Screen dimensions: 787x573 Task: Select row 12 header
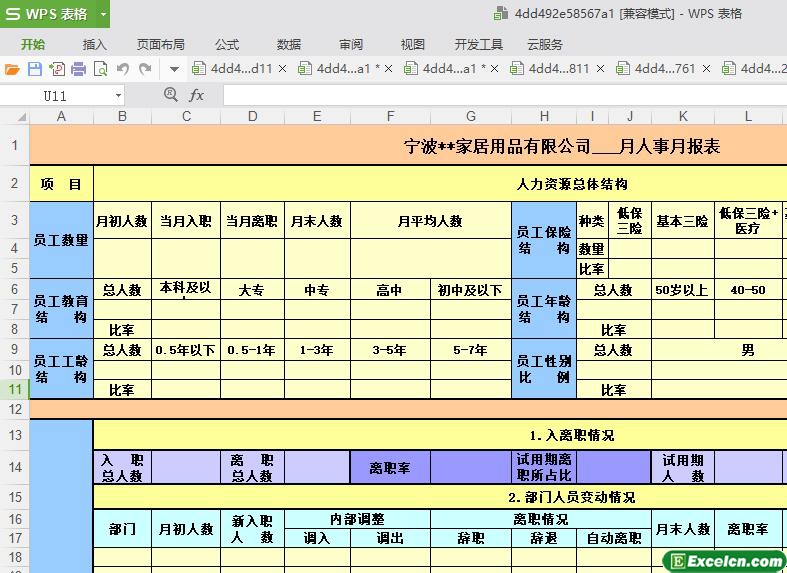[x=15, y=409]
